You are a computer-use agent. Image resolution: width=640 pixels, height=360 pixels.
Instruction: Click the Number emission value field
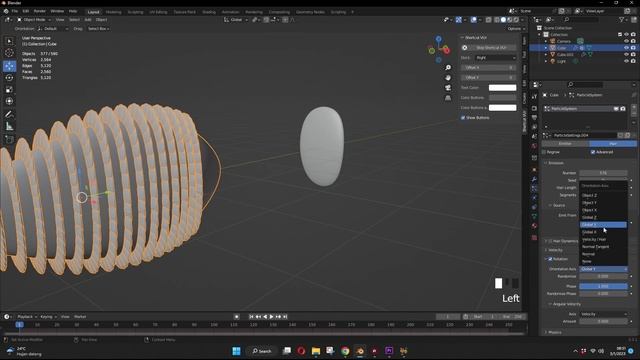[603, 173]
